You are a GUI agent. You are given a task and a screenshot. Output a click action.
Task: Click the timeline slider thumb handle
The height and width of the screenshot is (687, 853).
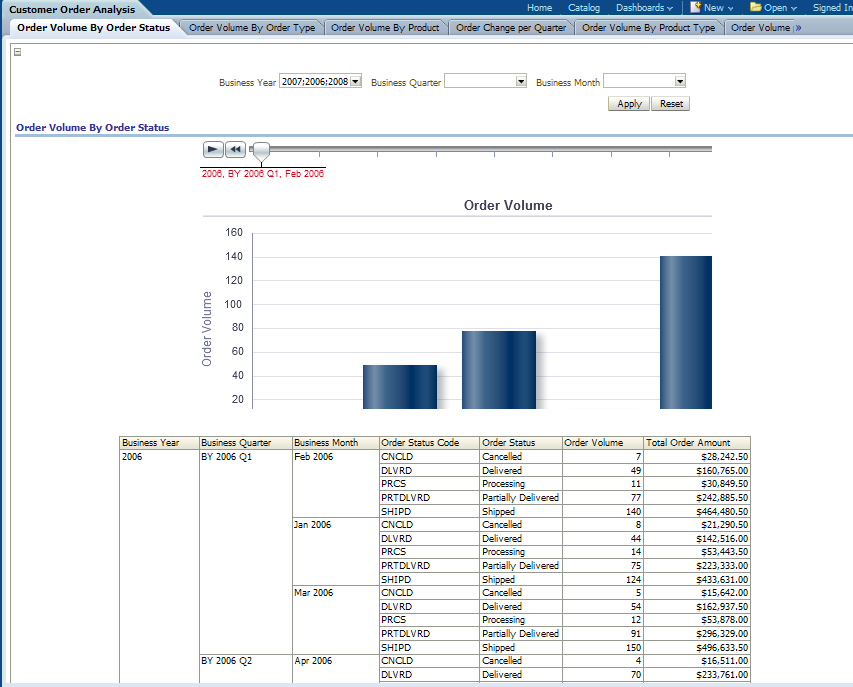click(x=262, y=151)
